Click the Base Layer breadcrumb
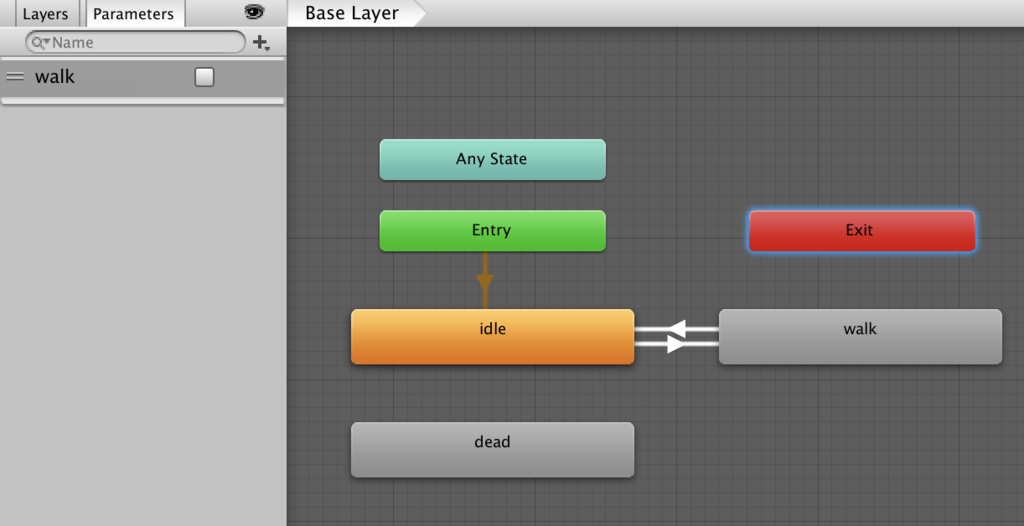The image size is (1024, 526). [x=353, y=14]
